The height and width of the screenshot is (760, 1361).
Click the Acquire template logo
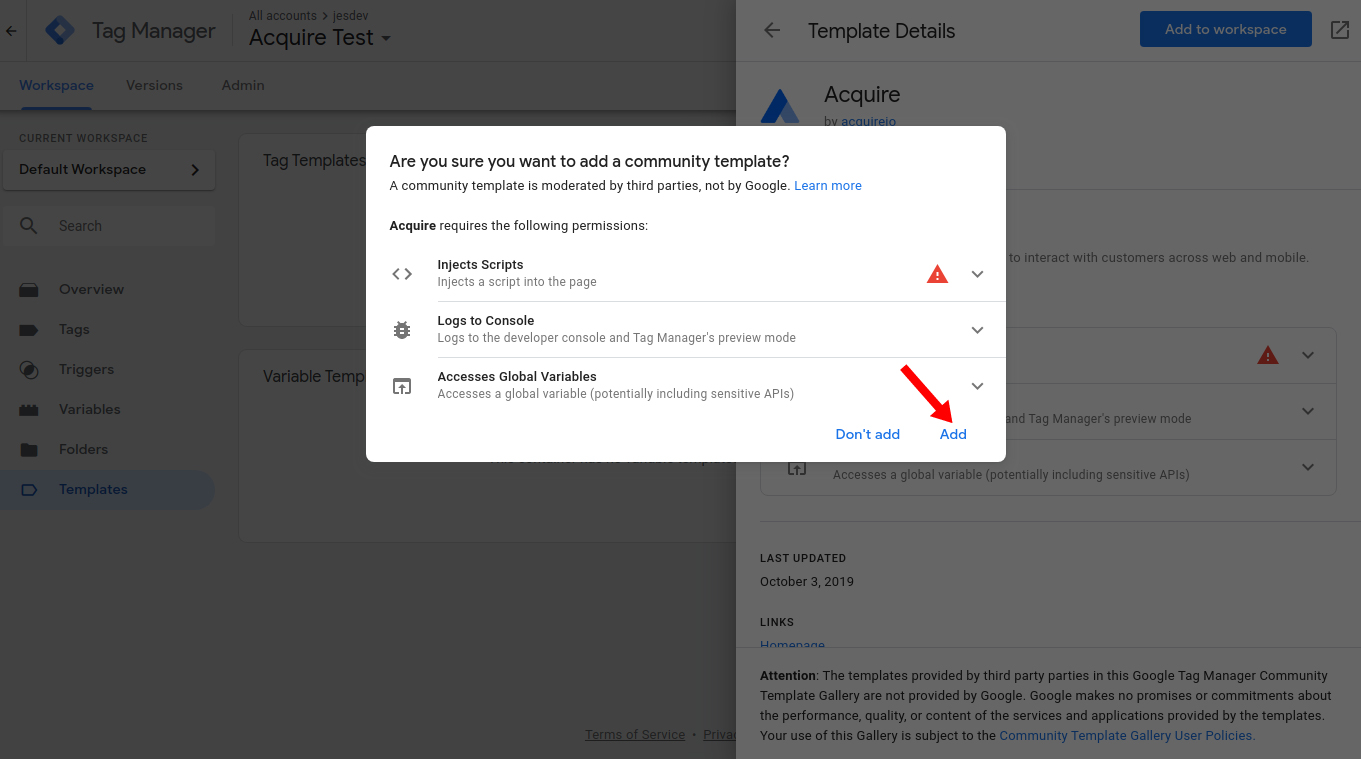[x=780, y=106]
